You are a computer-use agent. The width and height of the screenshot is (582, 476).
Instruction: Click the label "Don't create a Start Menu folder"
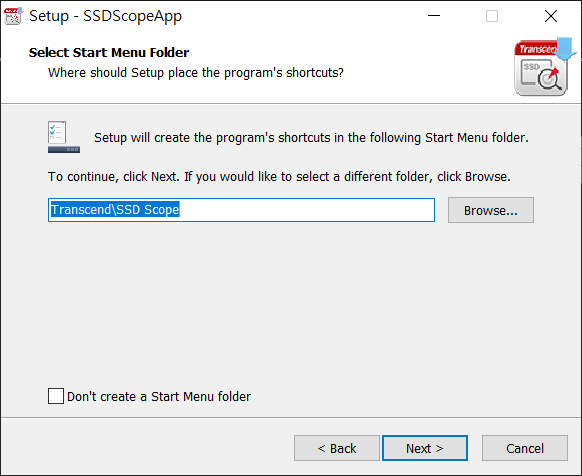point(159,397)
